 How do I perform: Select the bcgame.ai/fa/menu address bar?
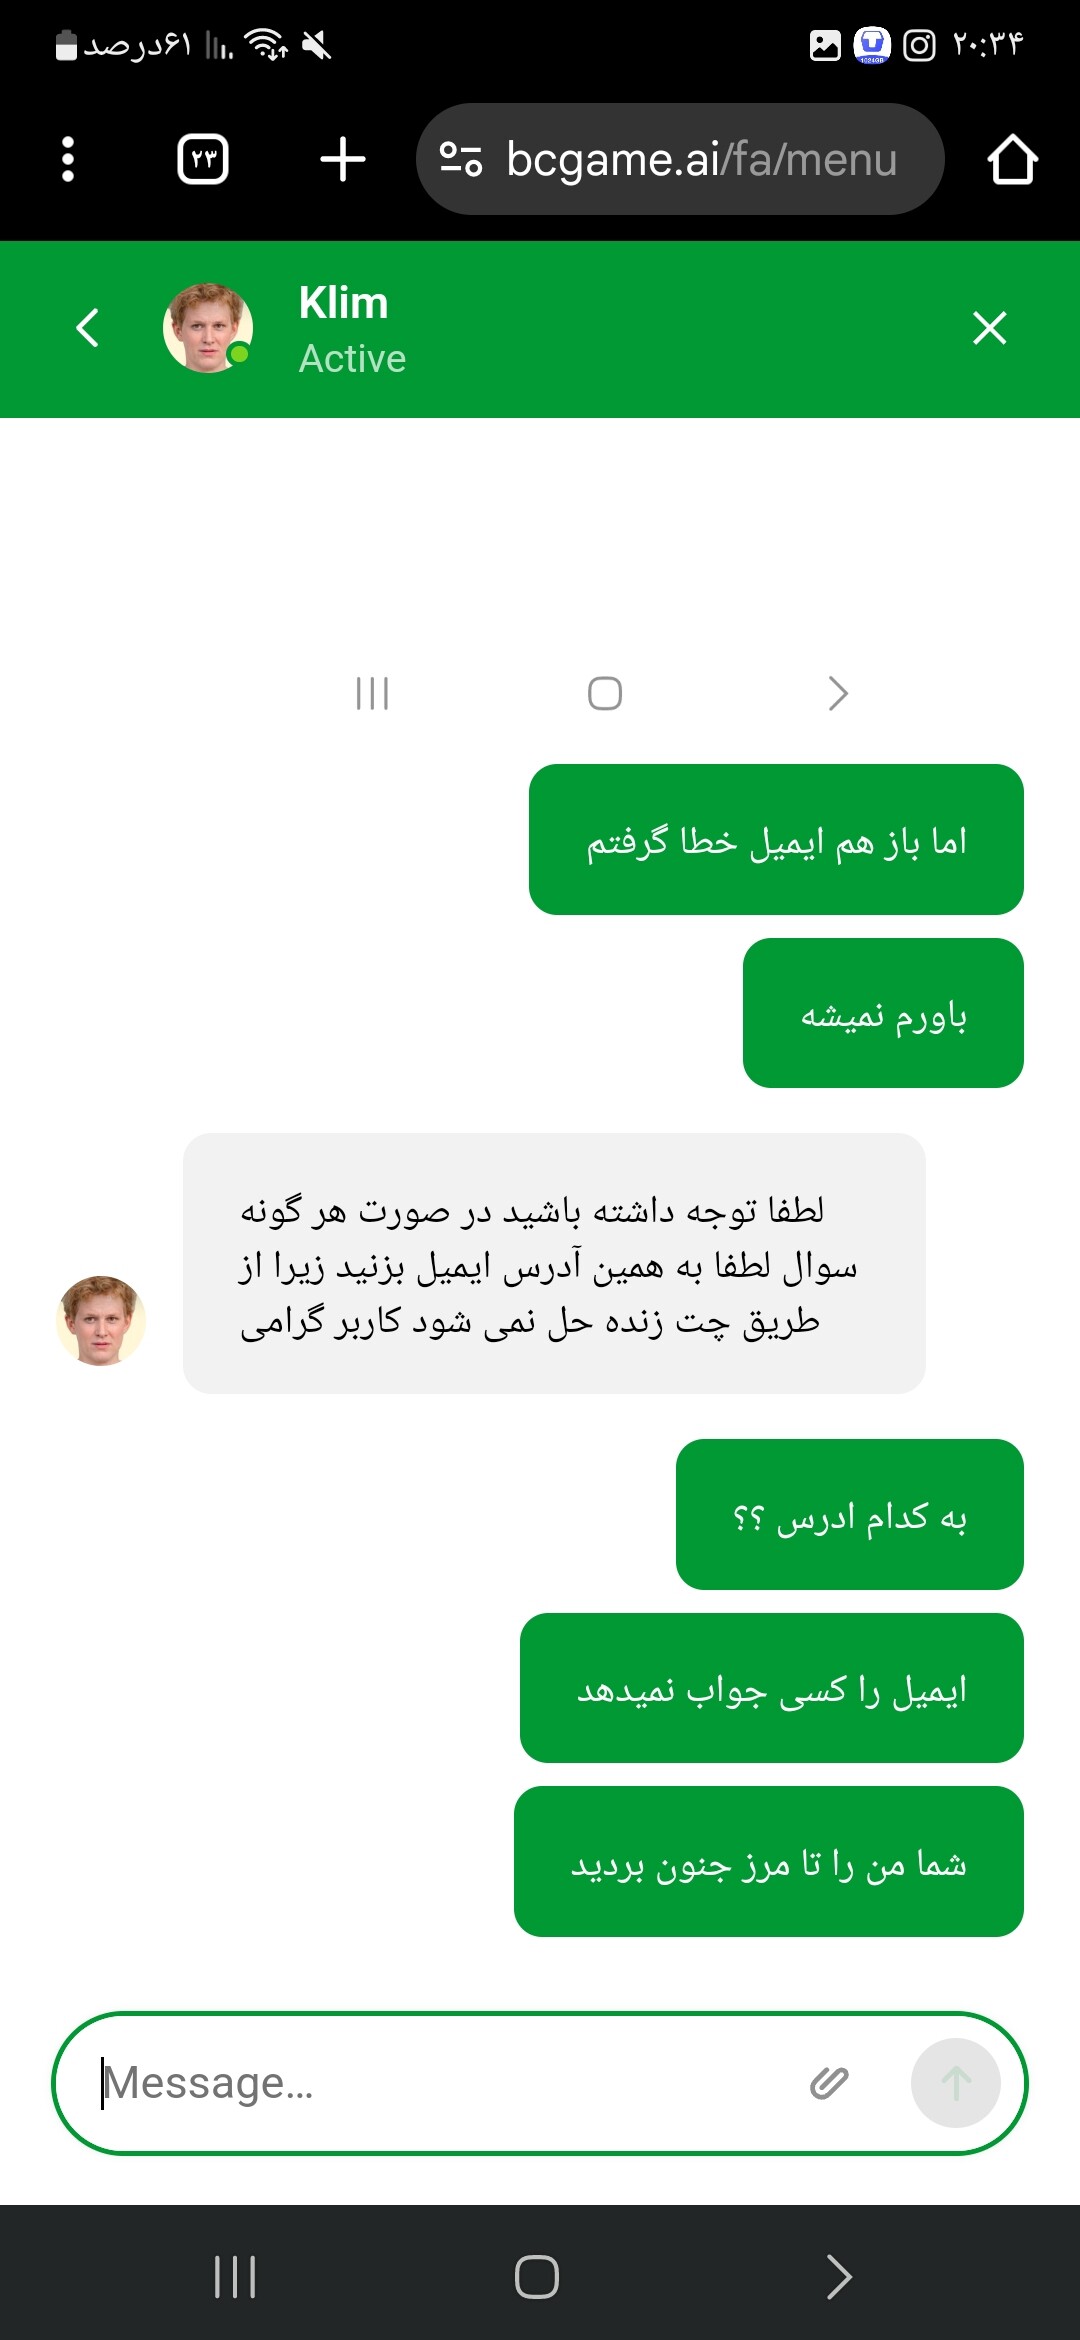680,159
